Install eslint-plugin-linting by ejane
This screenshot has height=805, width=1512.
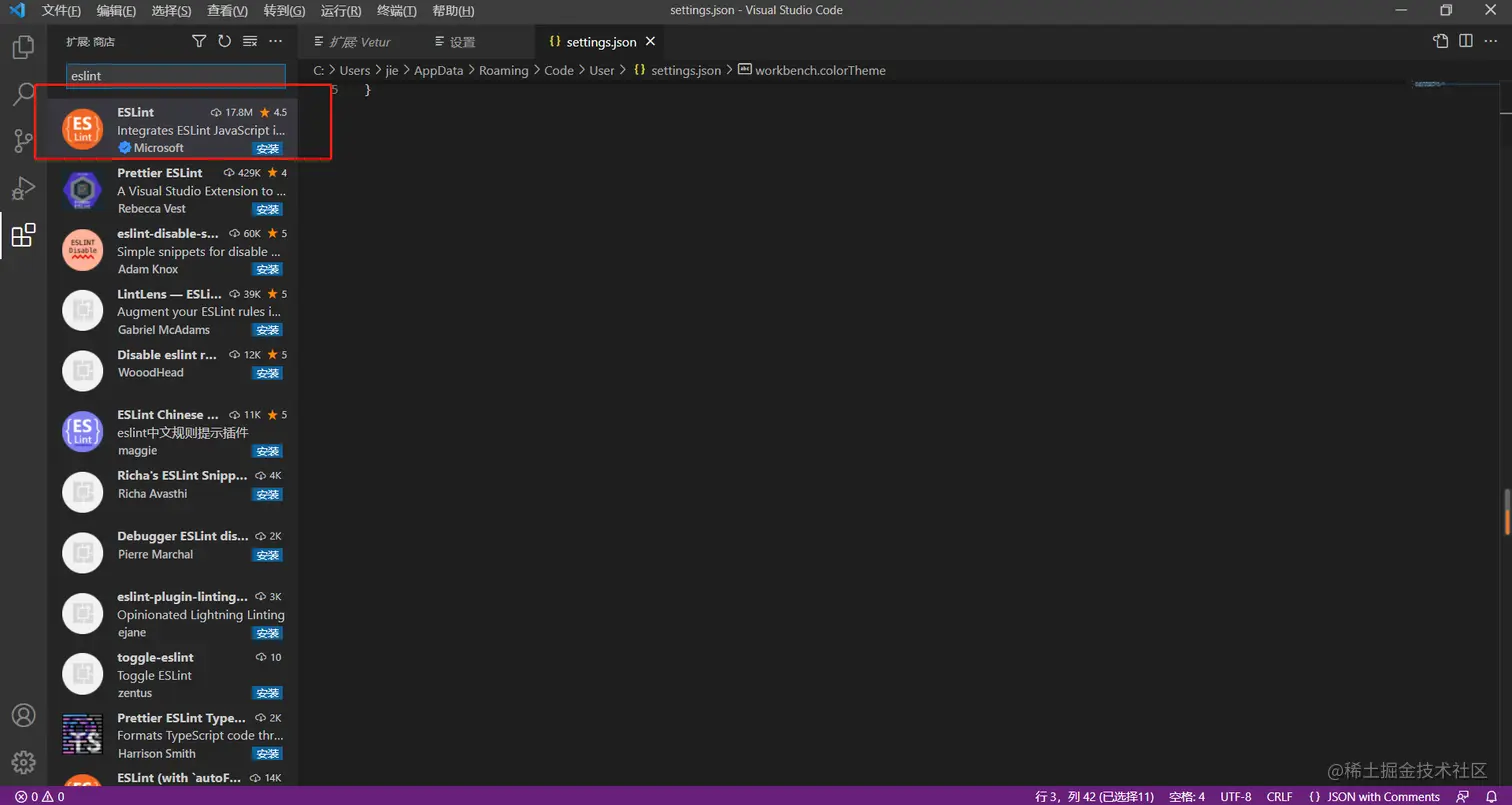[267, 633]
